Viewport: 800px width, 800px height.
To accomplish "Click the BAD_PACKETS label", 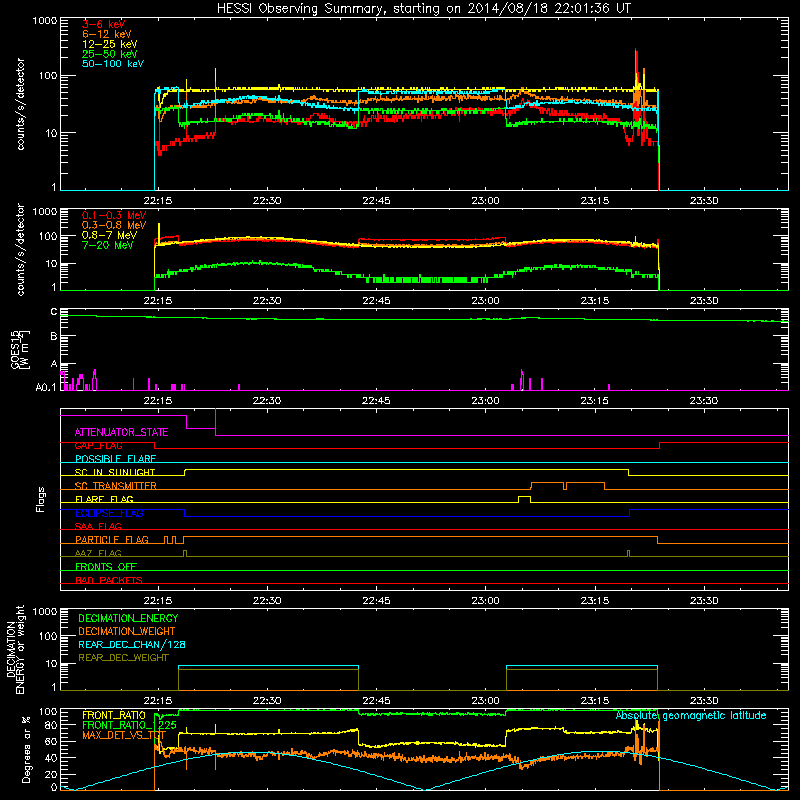I will [x=109, y=580].
